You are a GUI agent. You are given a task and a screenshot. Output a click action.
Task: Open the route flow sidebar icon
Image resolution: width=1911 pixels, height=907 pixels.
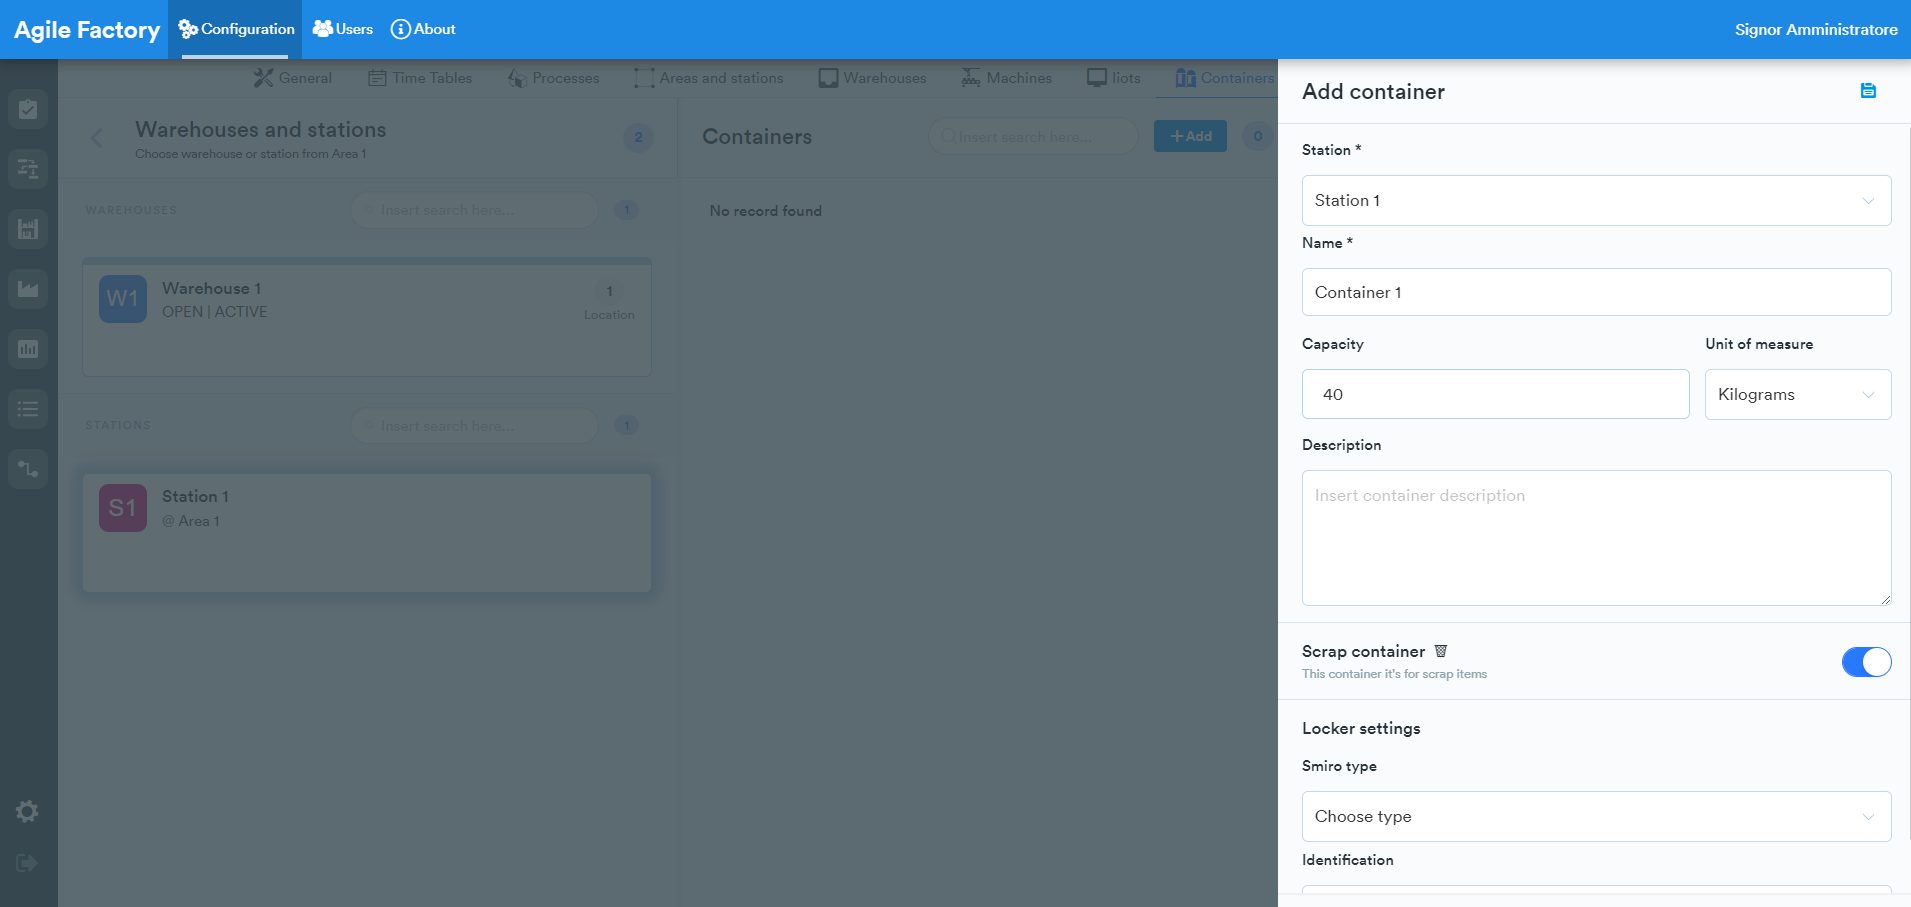click(x=28, y=469)
